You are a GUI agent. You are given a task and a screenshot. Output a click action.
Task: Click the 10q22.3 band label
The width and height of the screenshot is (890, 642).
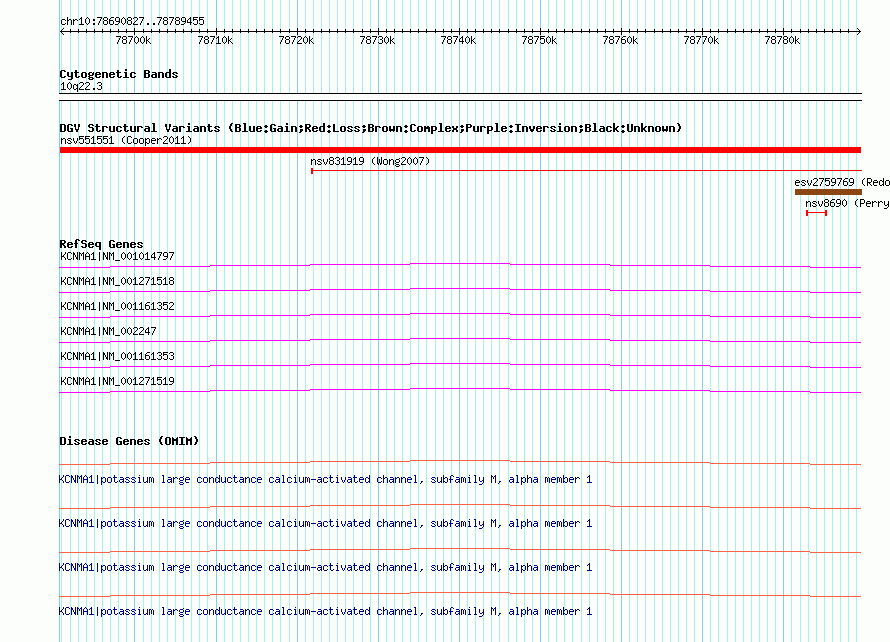coord(81,86)
